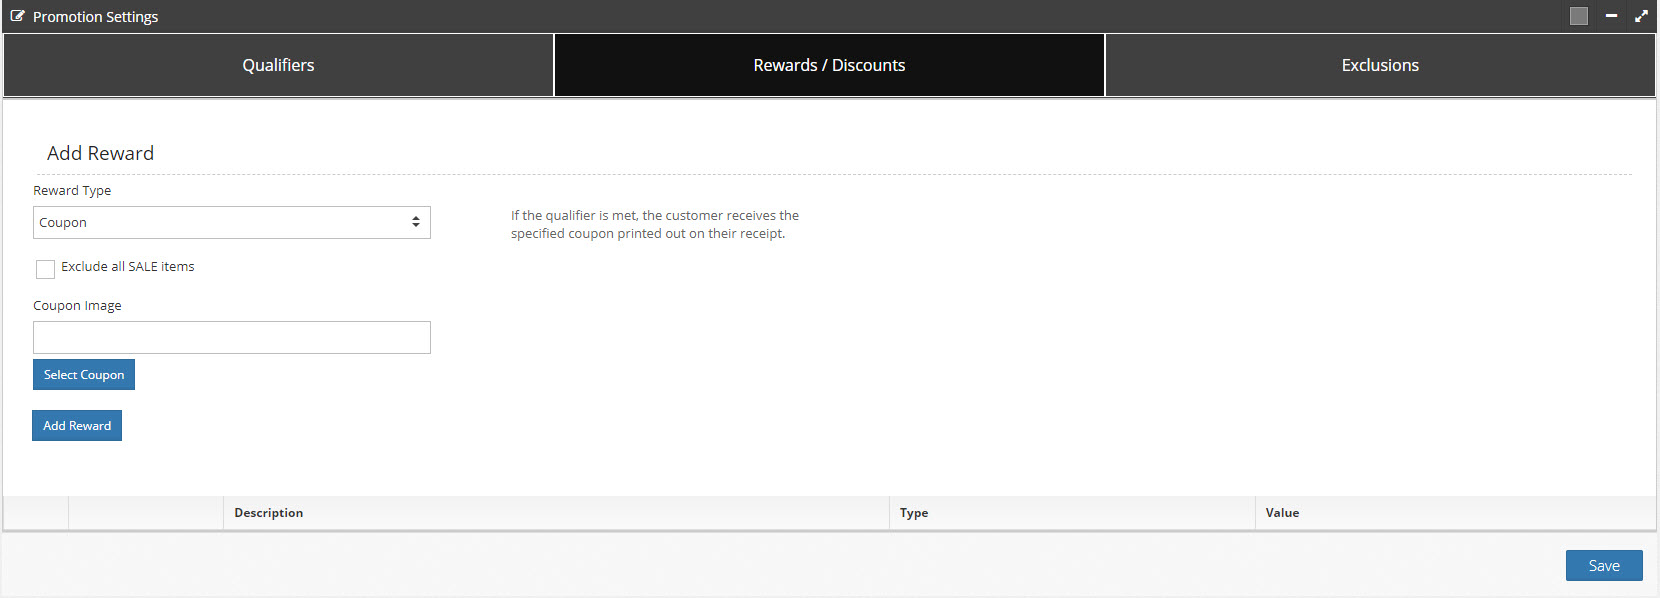Enable Exclude all SALE items checkbox

click(45, 269)
